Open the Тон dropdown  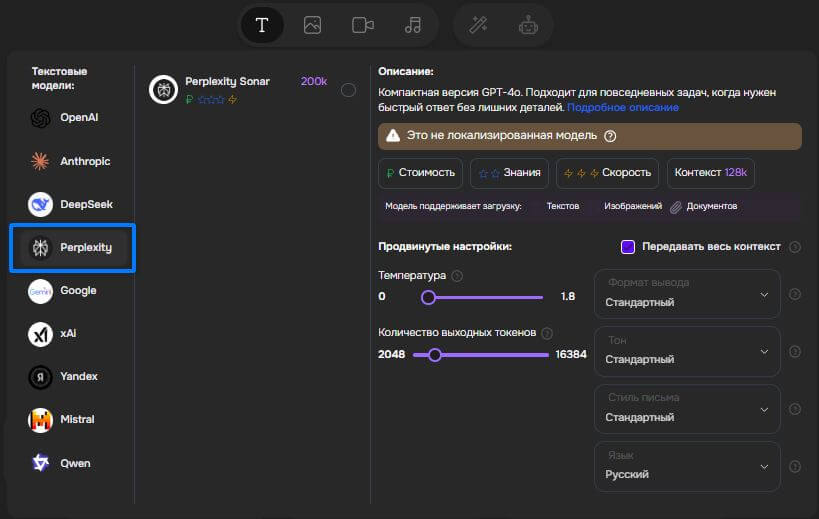click(686, 351)
